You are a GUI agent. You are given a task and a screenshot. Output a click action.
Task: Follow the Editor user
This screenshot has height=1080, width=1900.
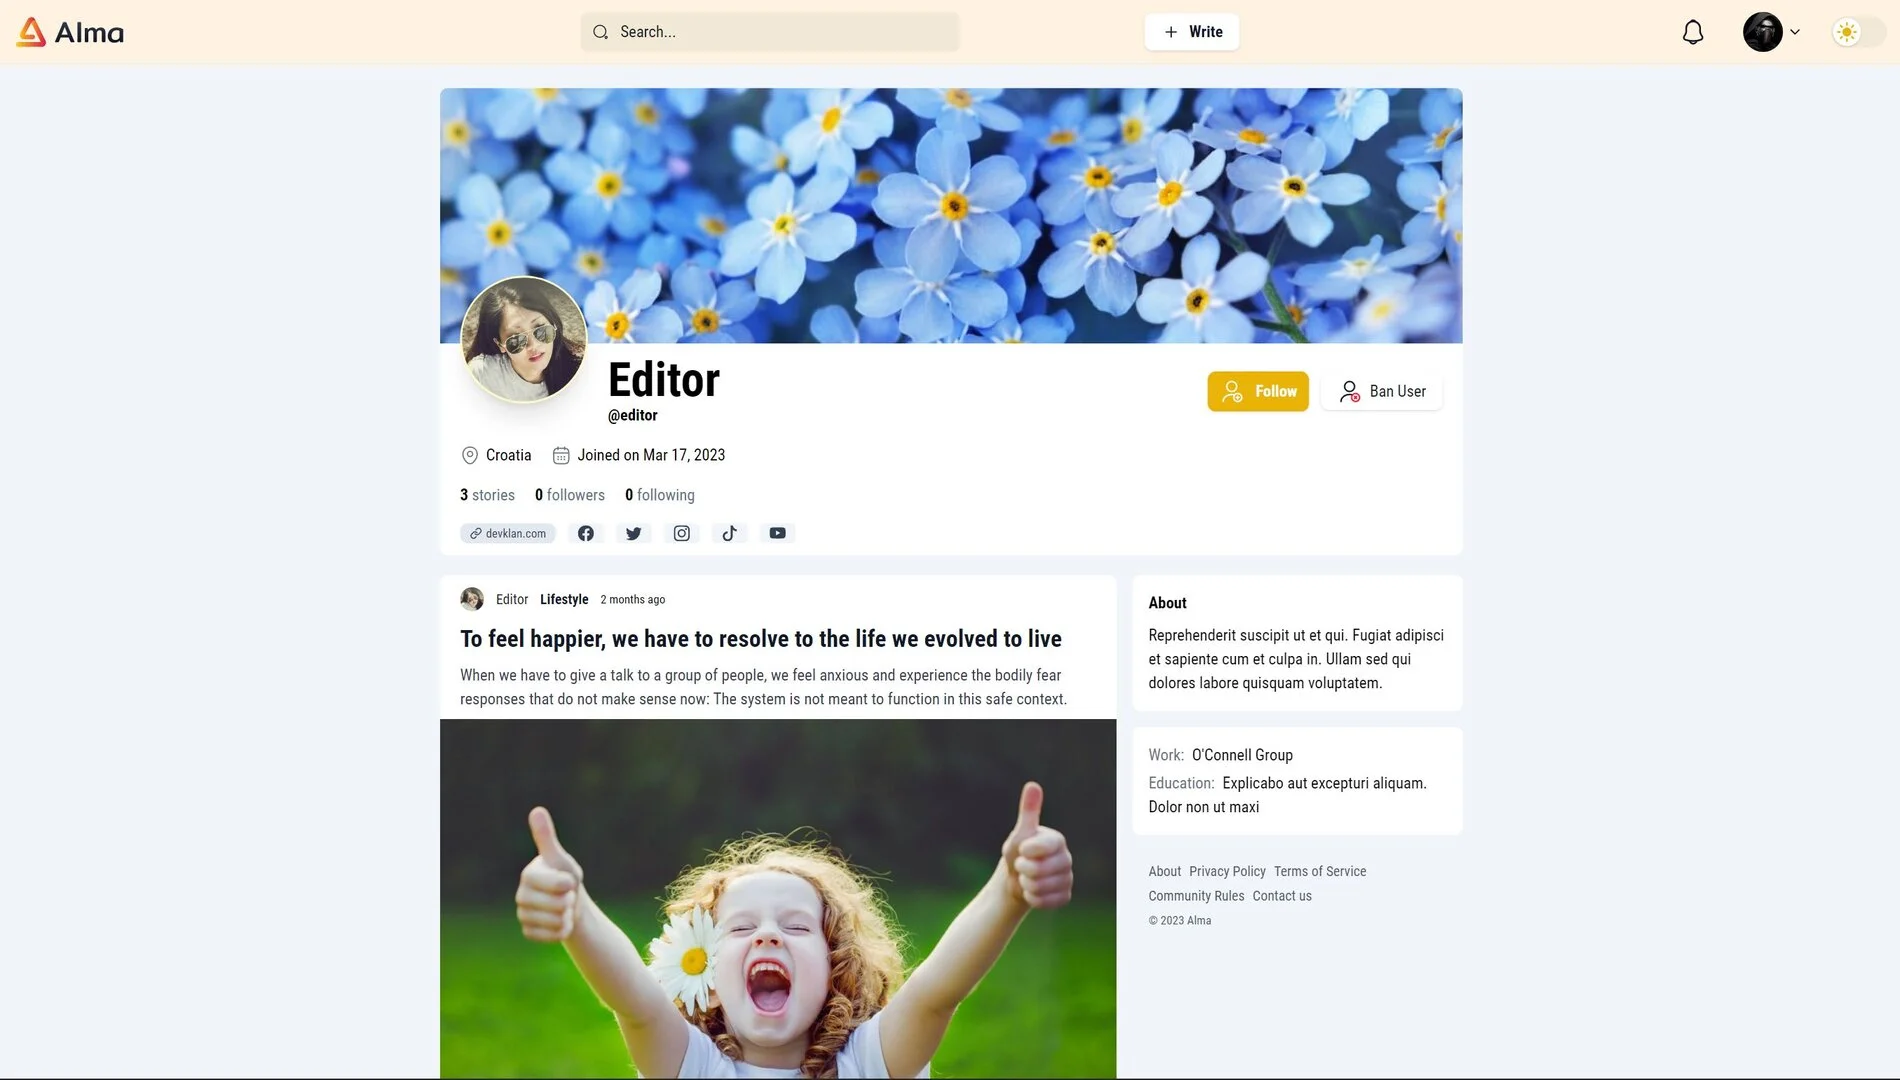[1258, 391]
